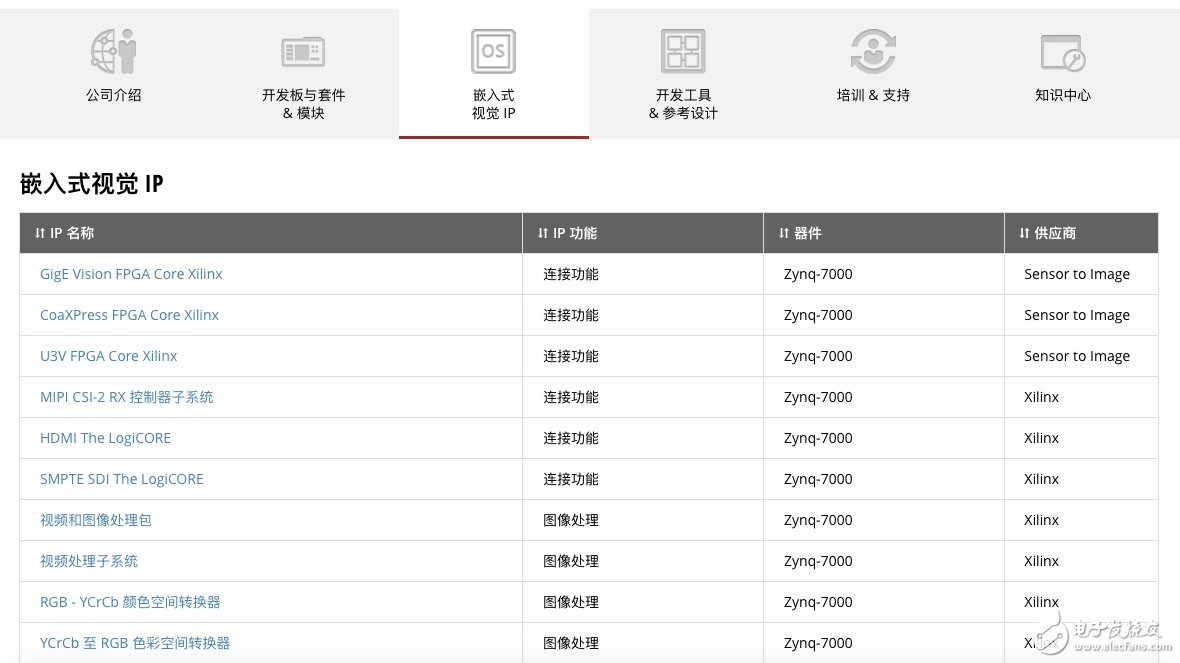Screen dimensions: 1180x663
Task: Click the 开发工具 grid icon
Action: click(x=683, y=51)
